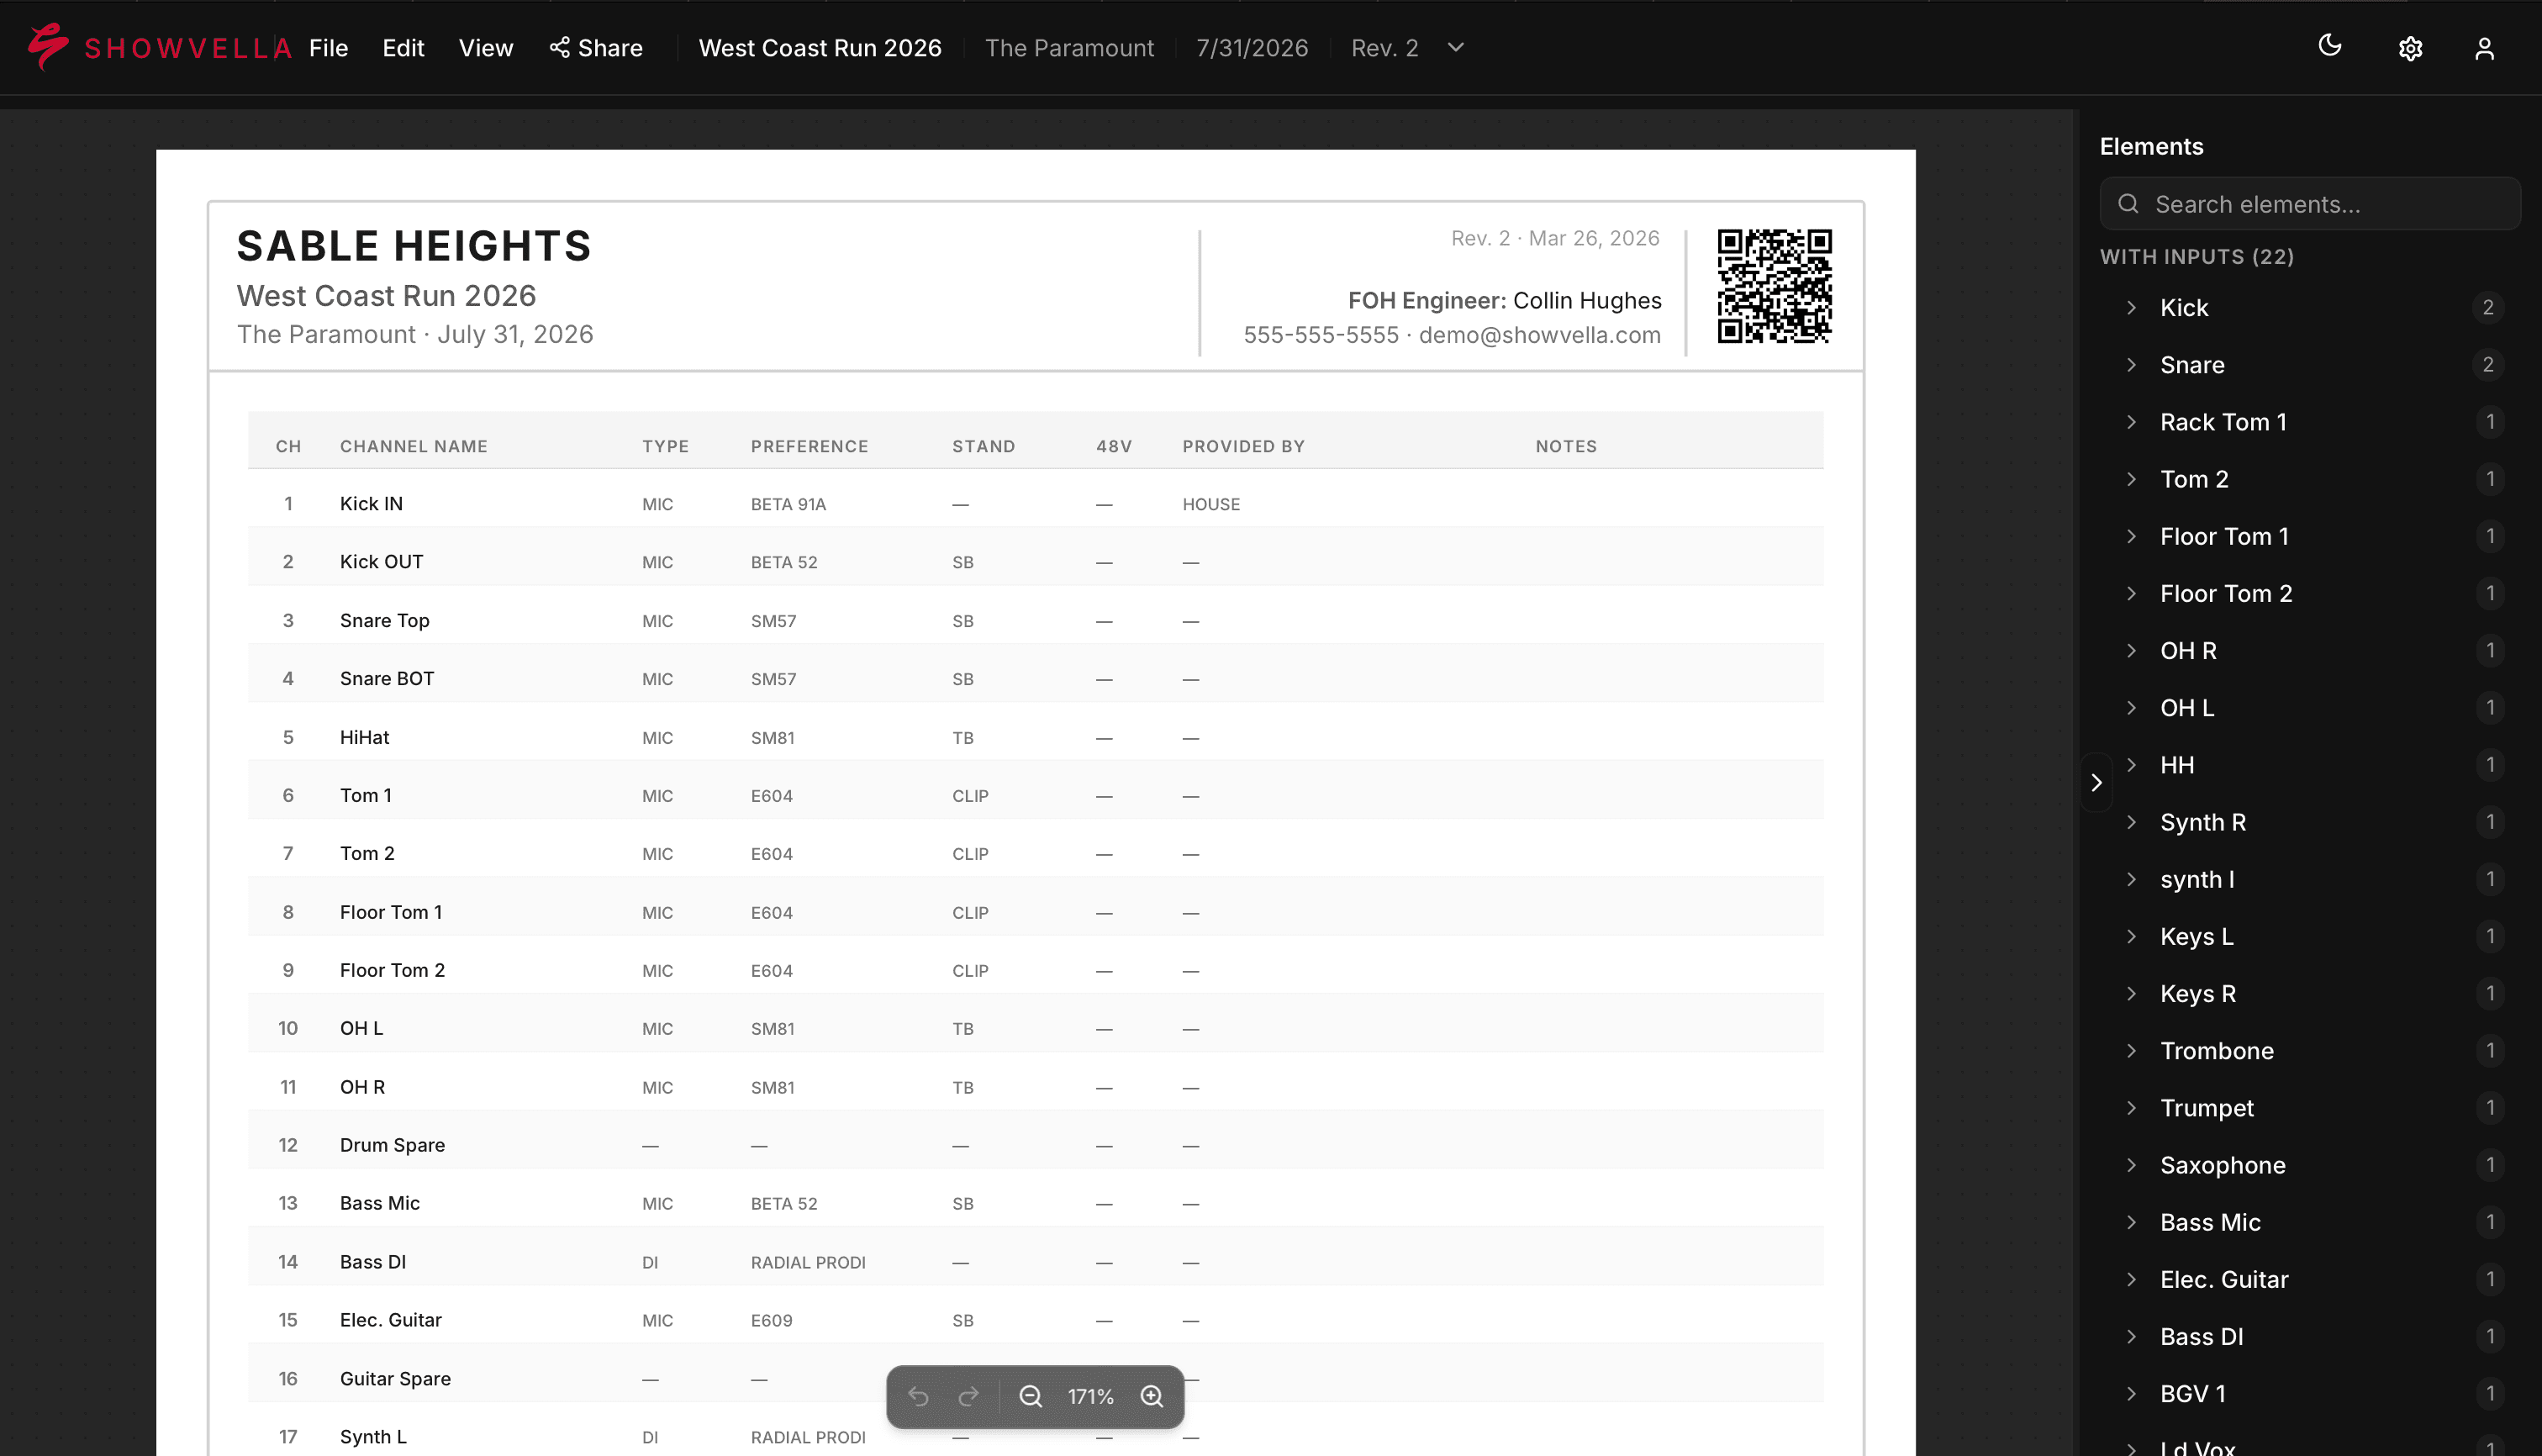
Task: Toggle dark mode with the moon icon
Action: (2329, 45)
